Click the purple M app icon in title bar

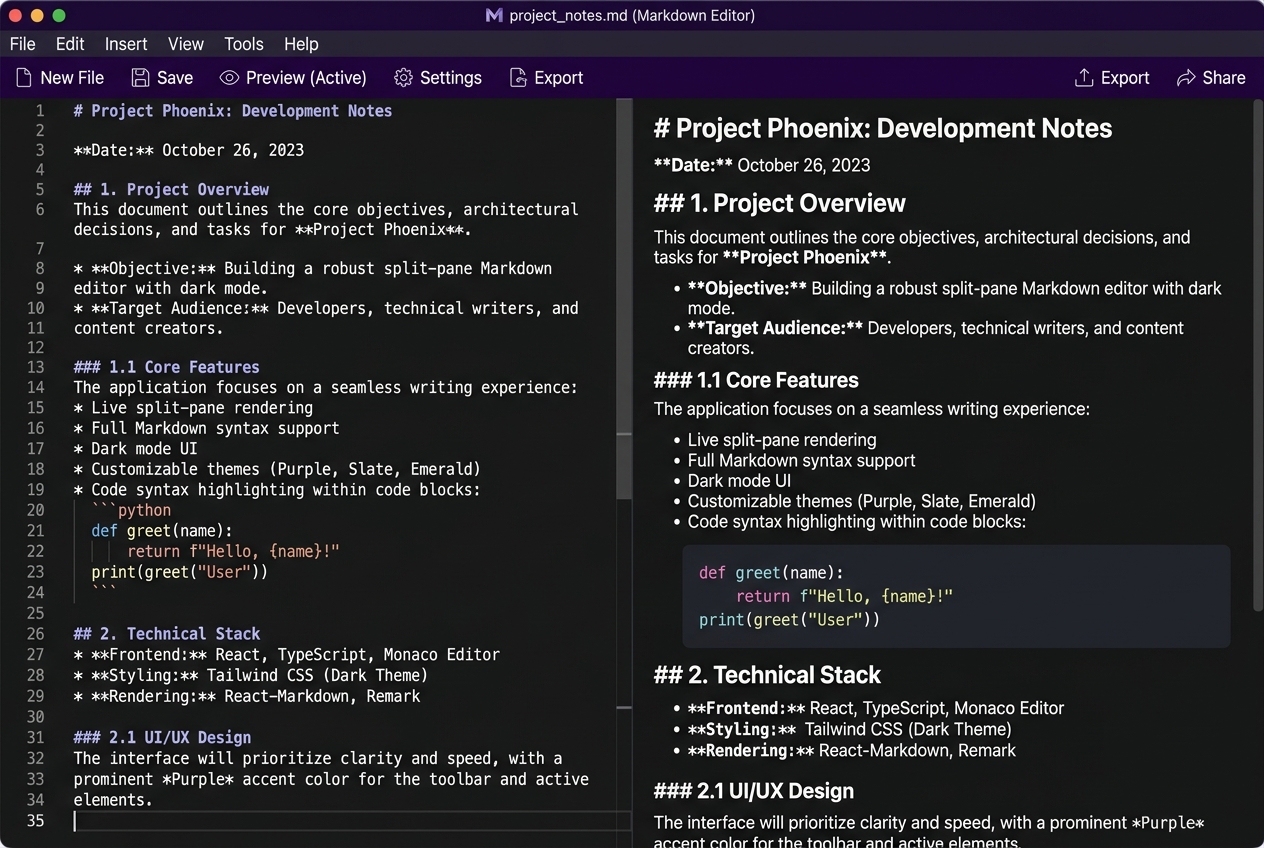(x=493, y=15)
